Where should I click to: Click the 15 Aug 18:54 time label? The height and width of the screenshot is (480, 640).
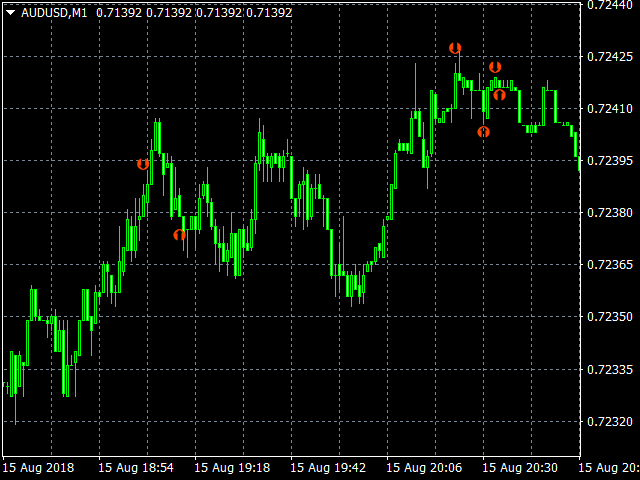click(136, 467)
